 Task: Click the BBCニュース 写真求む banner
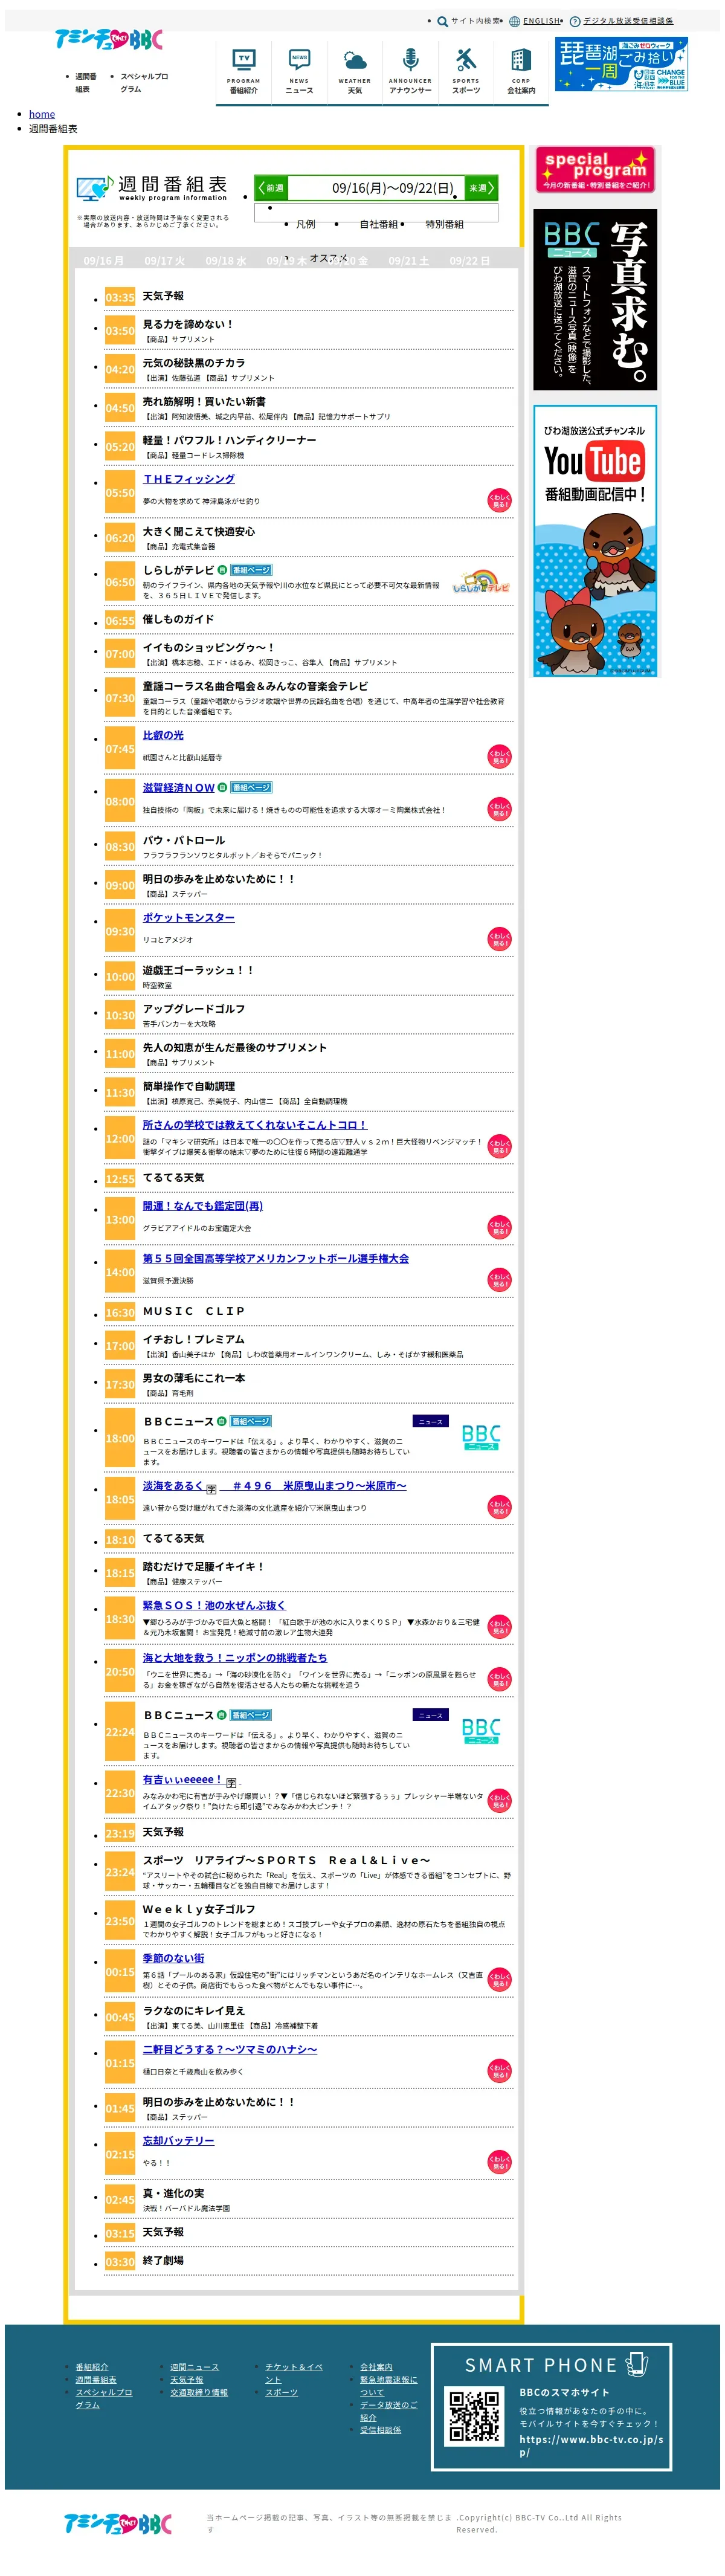[595, 300]
